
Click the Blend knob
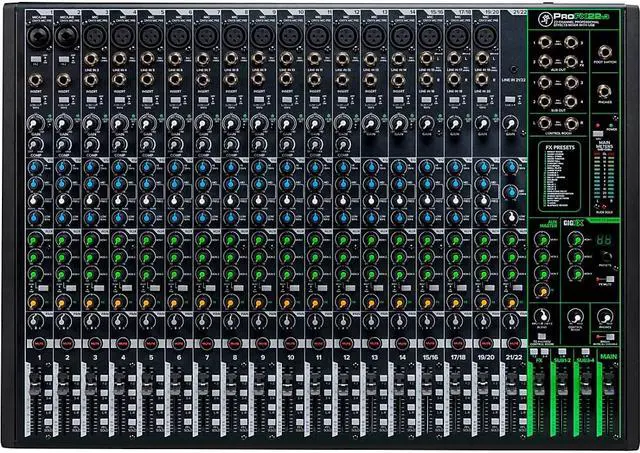coord(542,317)
